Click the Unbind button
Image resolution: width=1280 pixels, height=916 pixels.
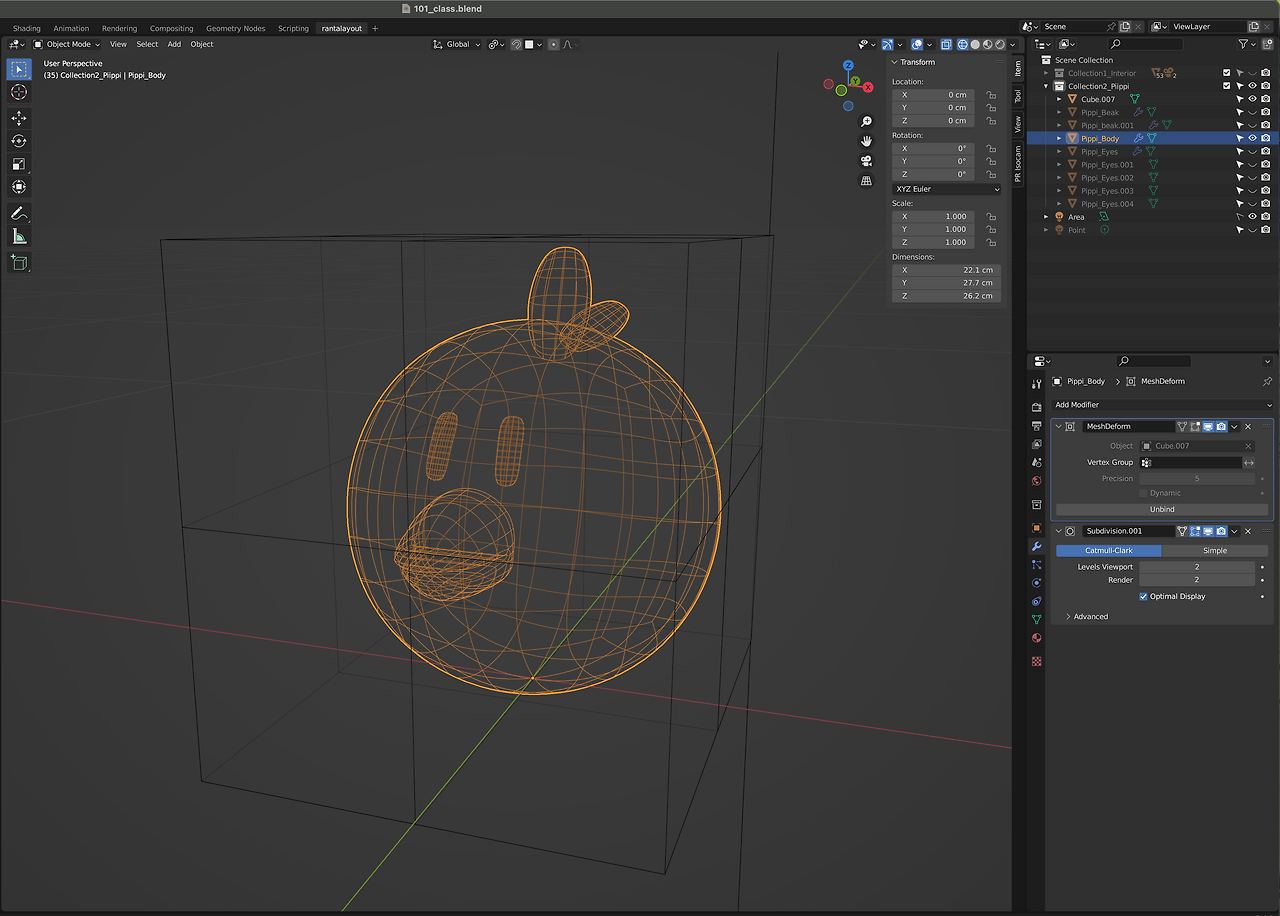pos(1161,510)
